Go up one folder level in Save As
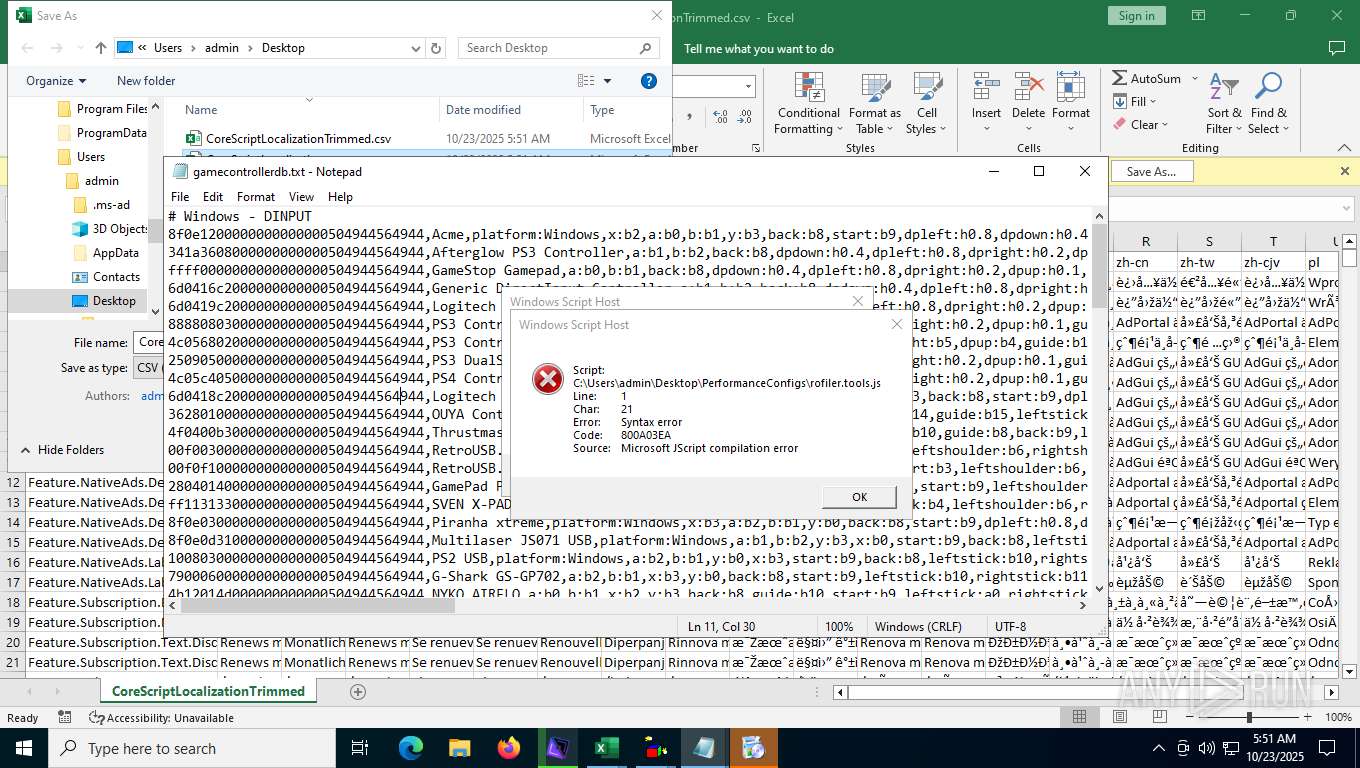This screenshot has height=768, width=1360. tap(101, 47)
